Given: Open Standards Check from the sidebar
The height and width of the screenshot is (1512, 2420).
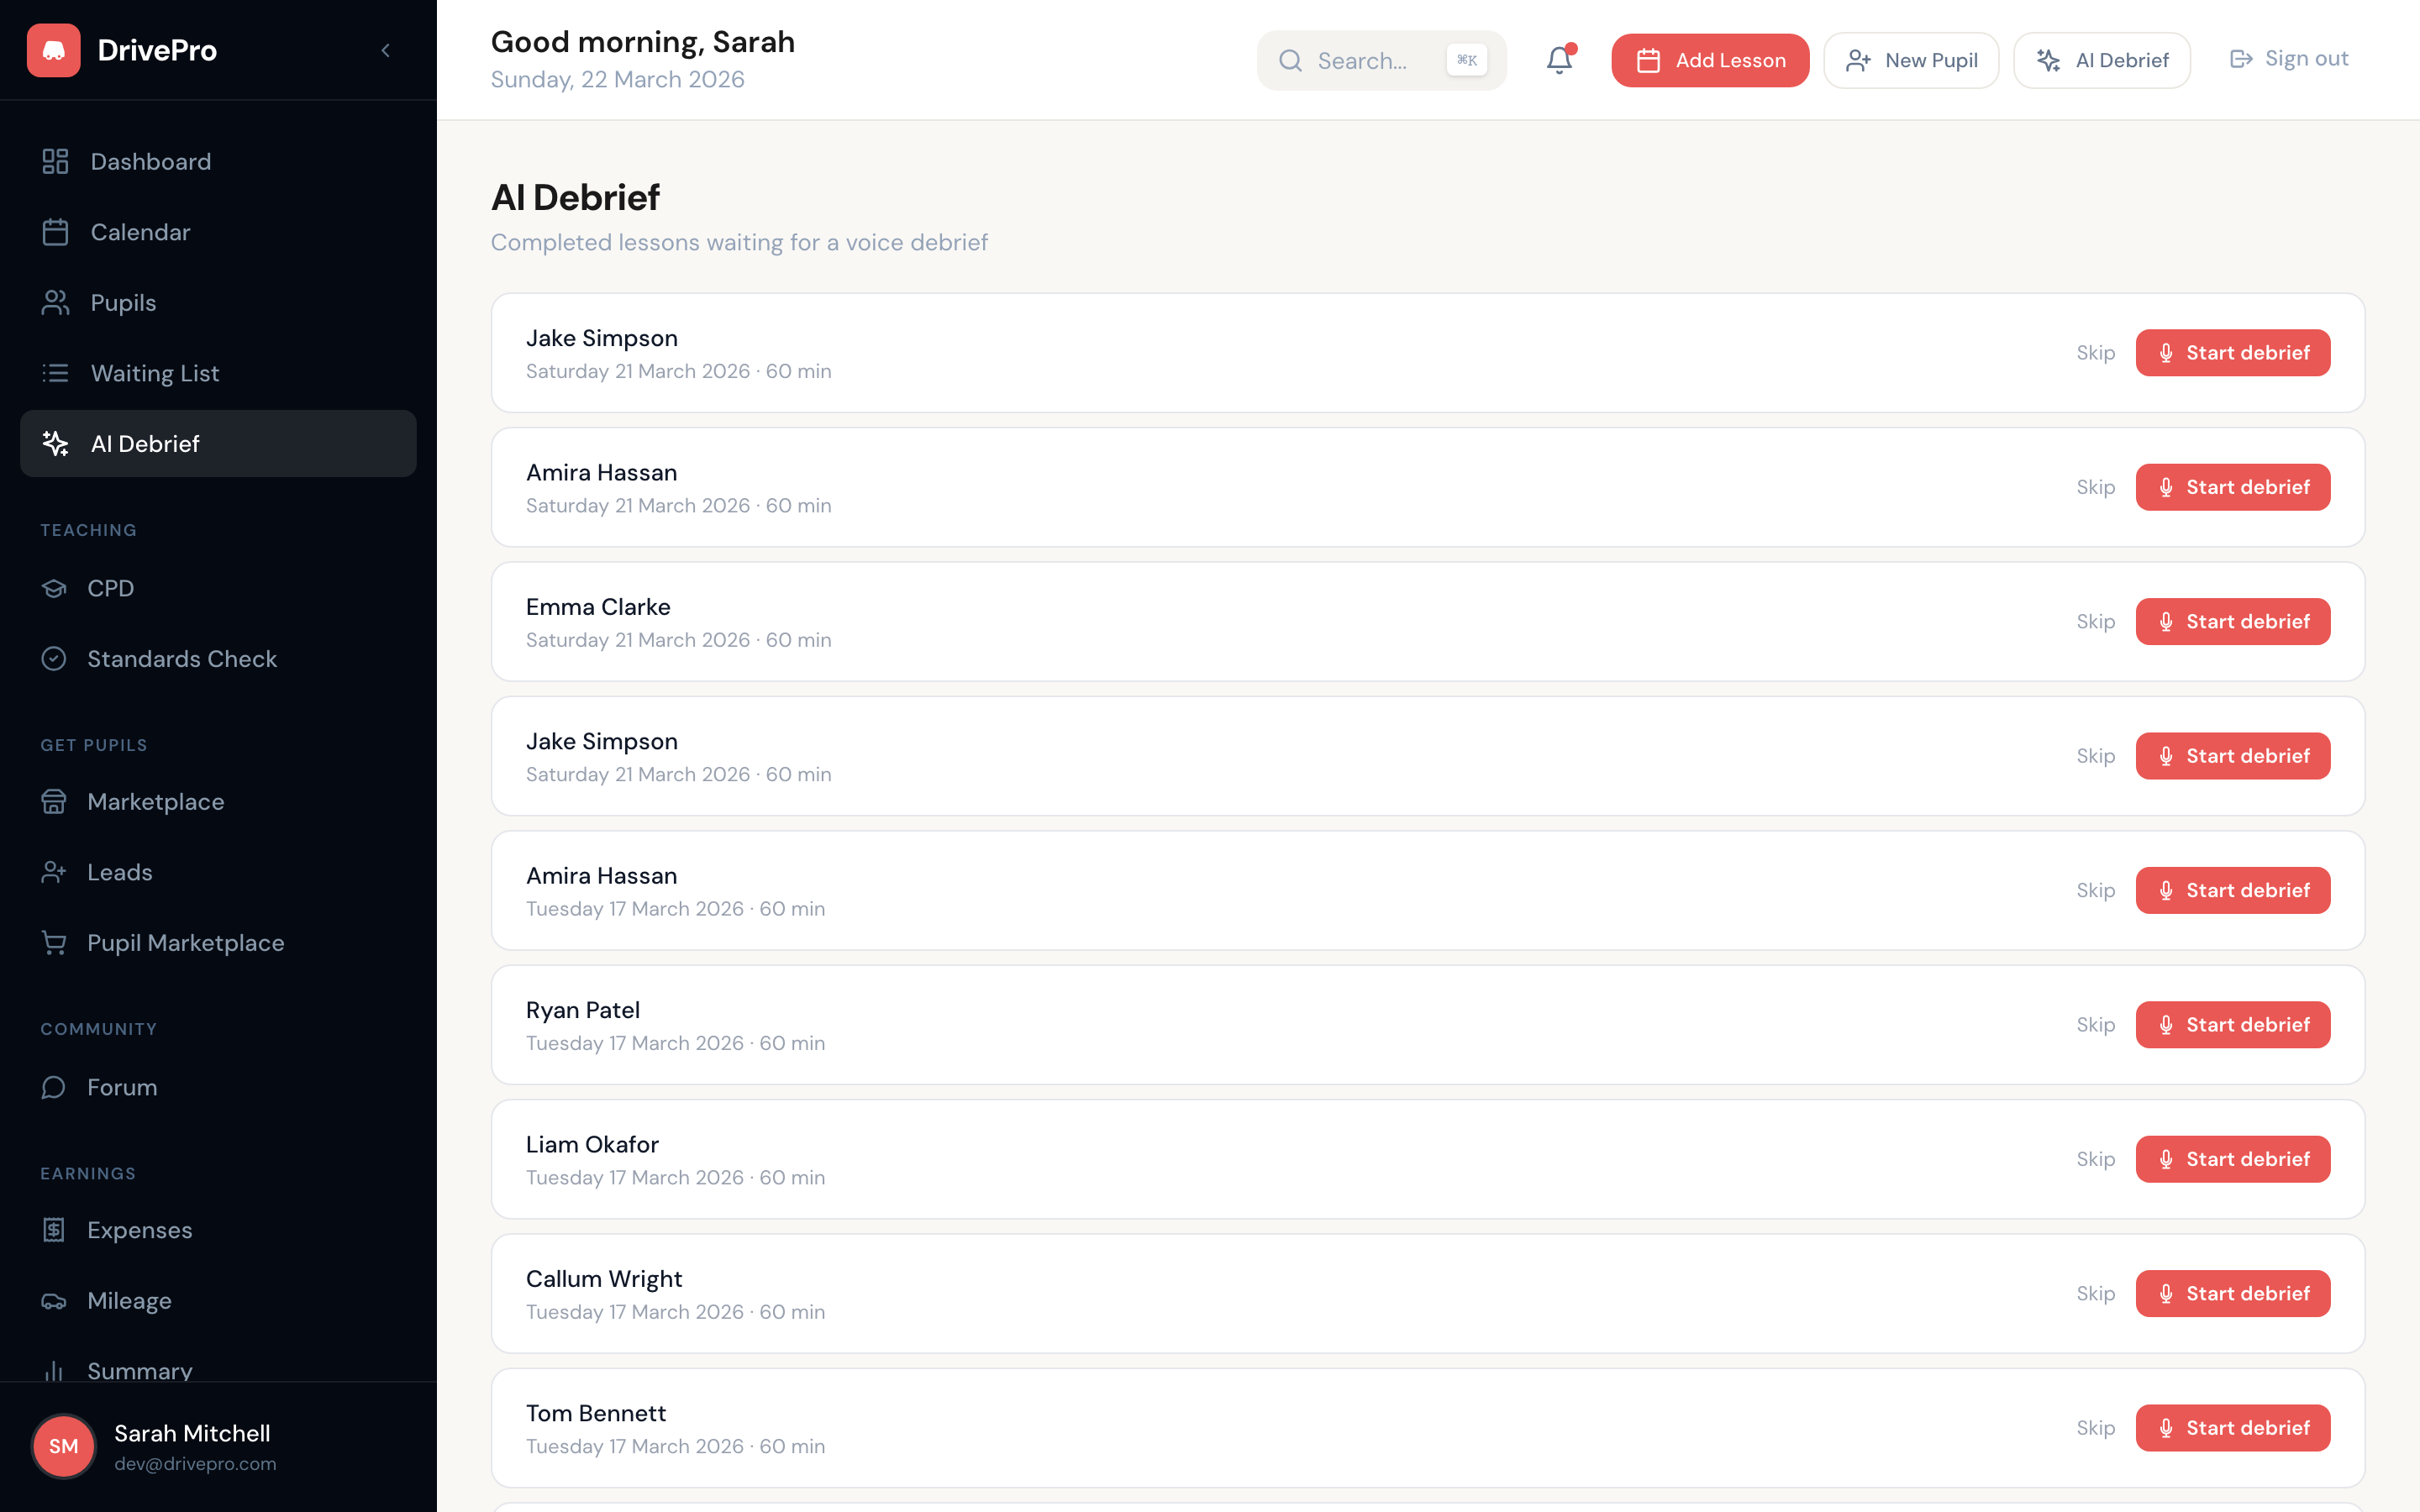Looking at the screenshot, I should pos(181,659).
